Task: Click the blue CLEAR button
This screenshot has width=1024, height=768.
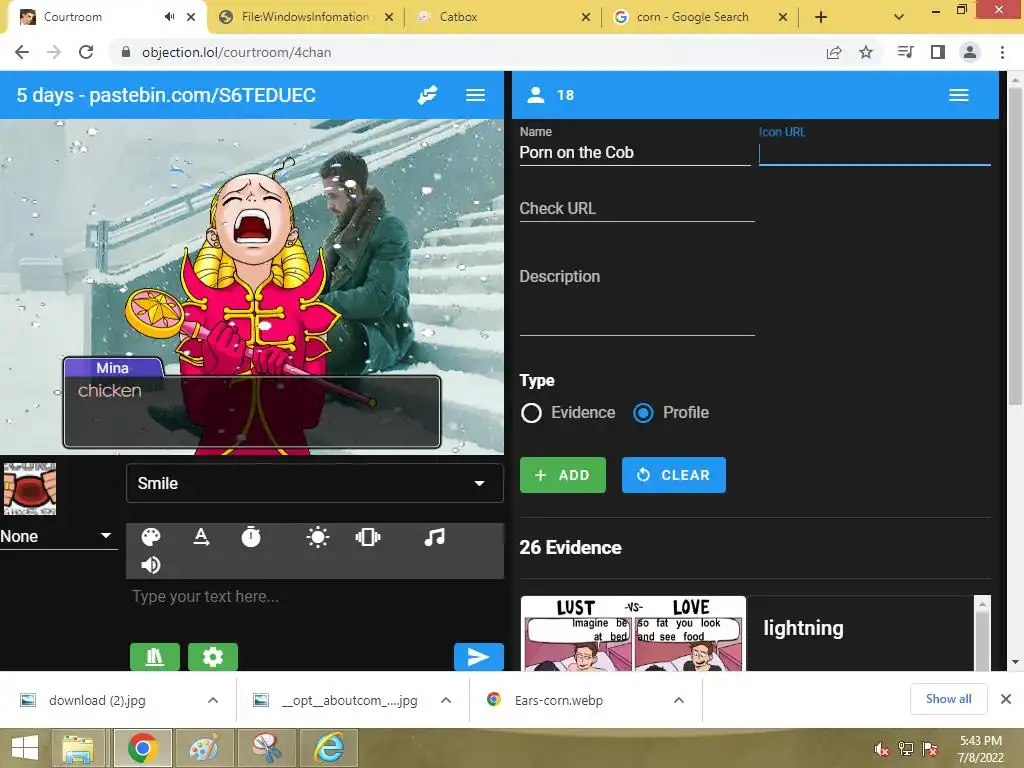Action: coord(674,475)
